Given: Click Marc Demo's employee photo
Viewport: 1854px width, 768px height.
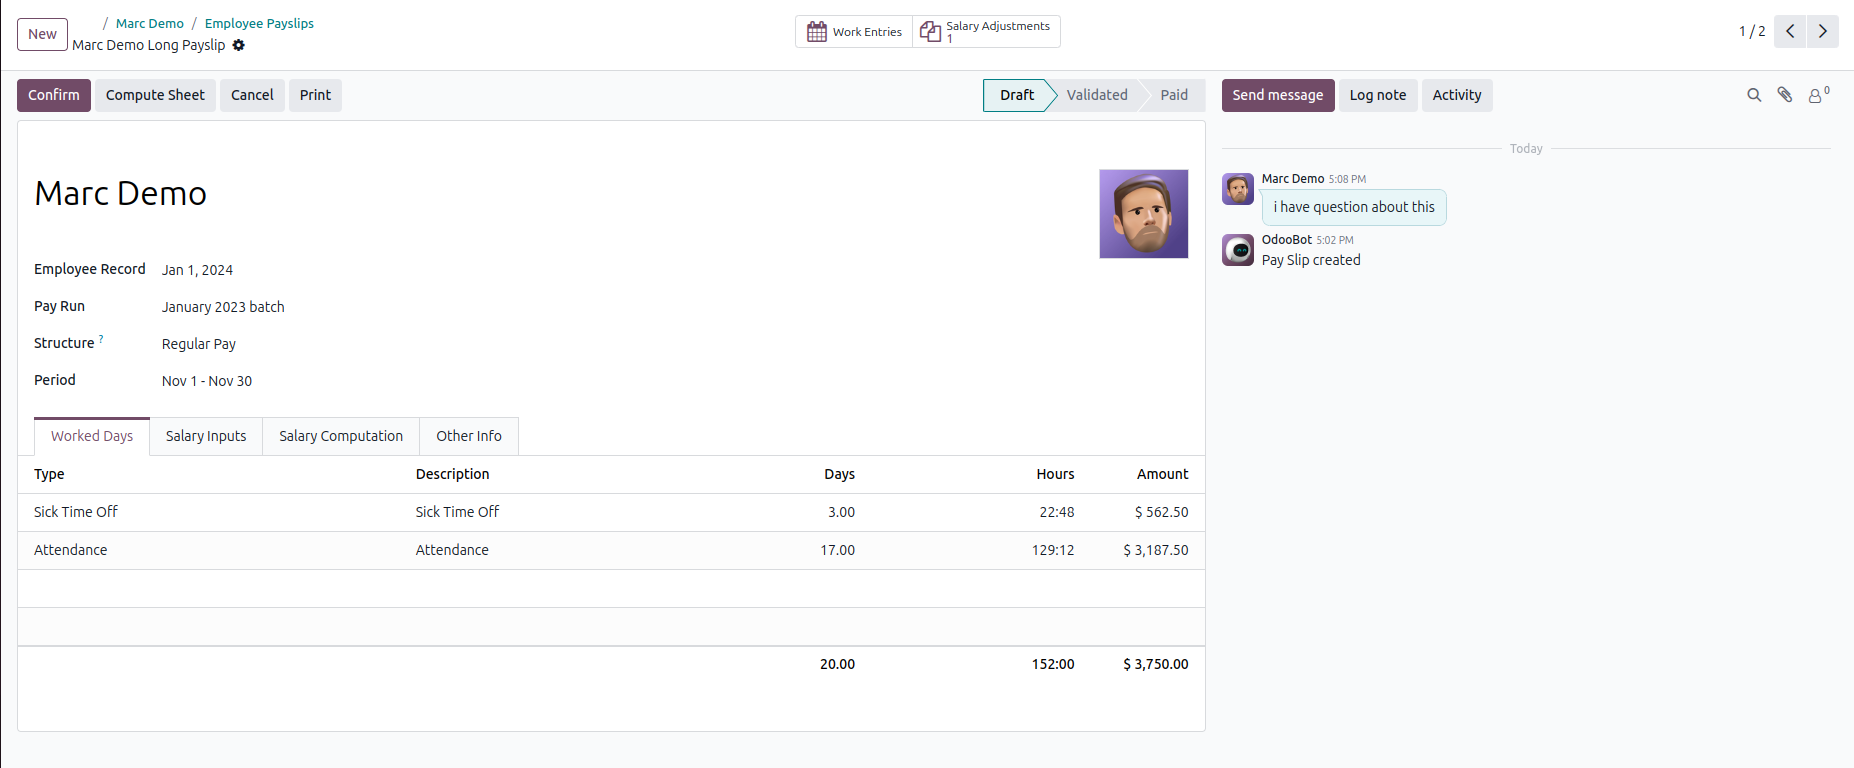Looking at the screenshot, I should 1144,214.
